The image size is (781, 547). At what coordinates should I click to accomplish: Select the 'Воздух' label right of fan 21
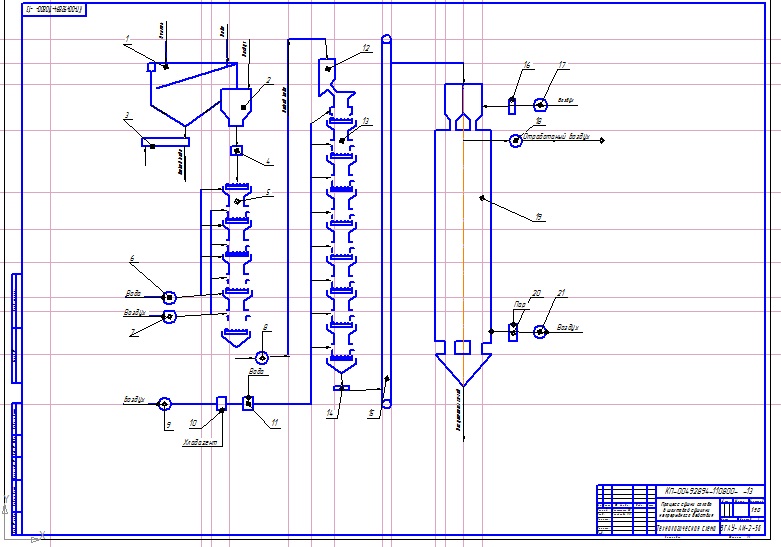568,327
